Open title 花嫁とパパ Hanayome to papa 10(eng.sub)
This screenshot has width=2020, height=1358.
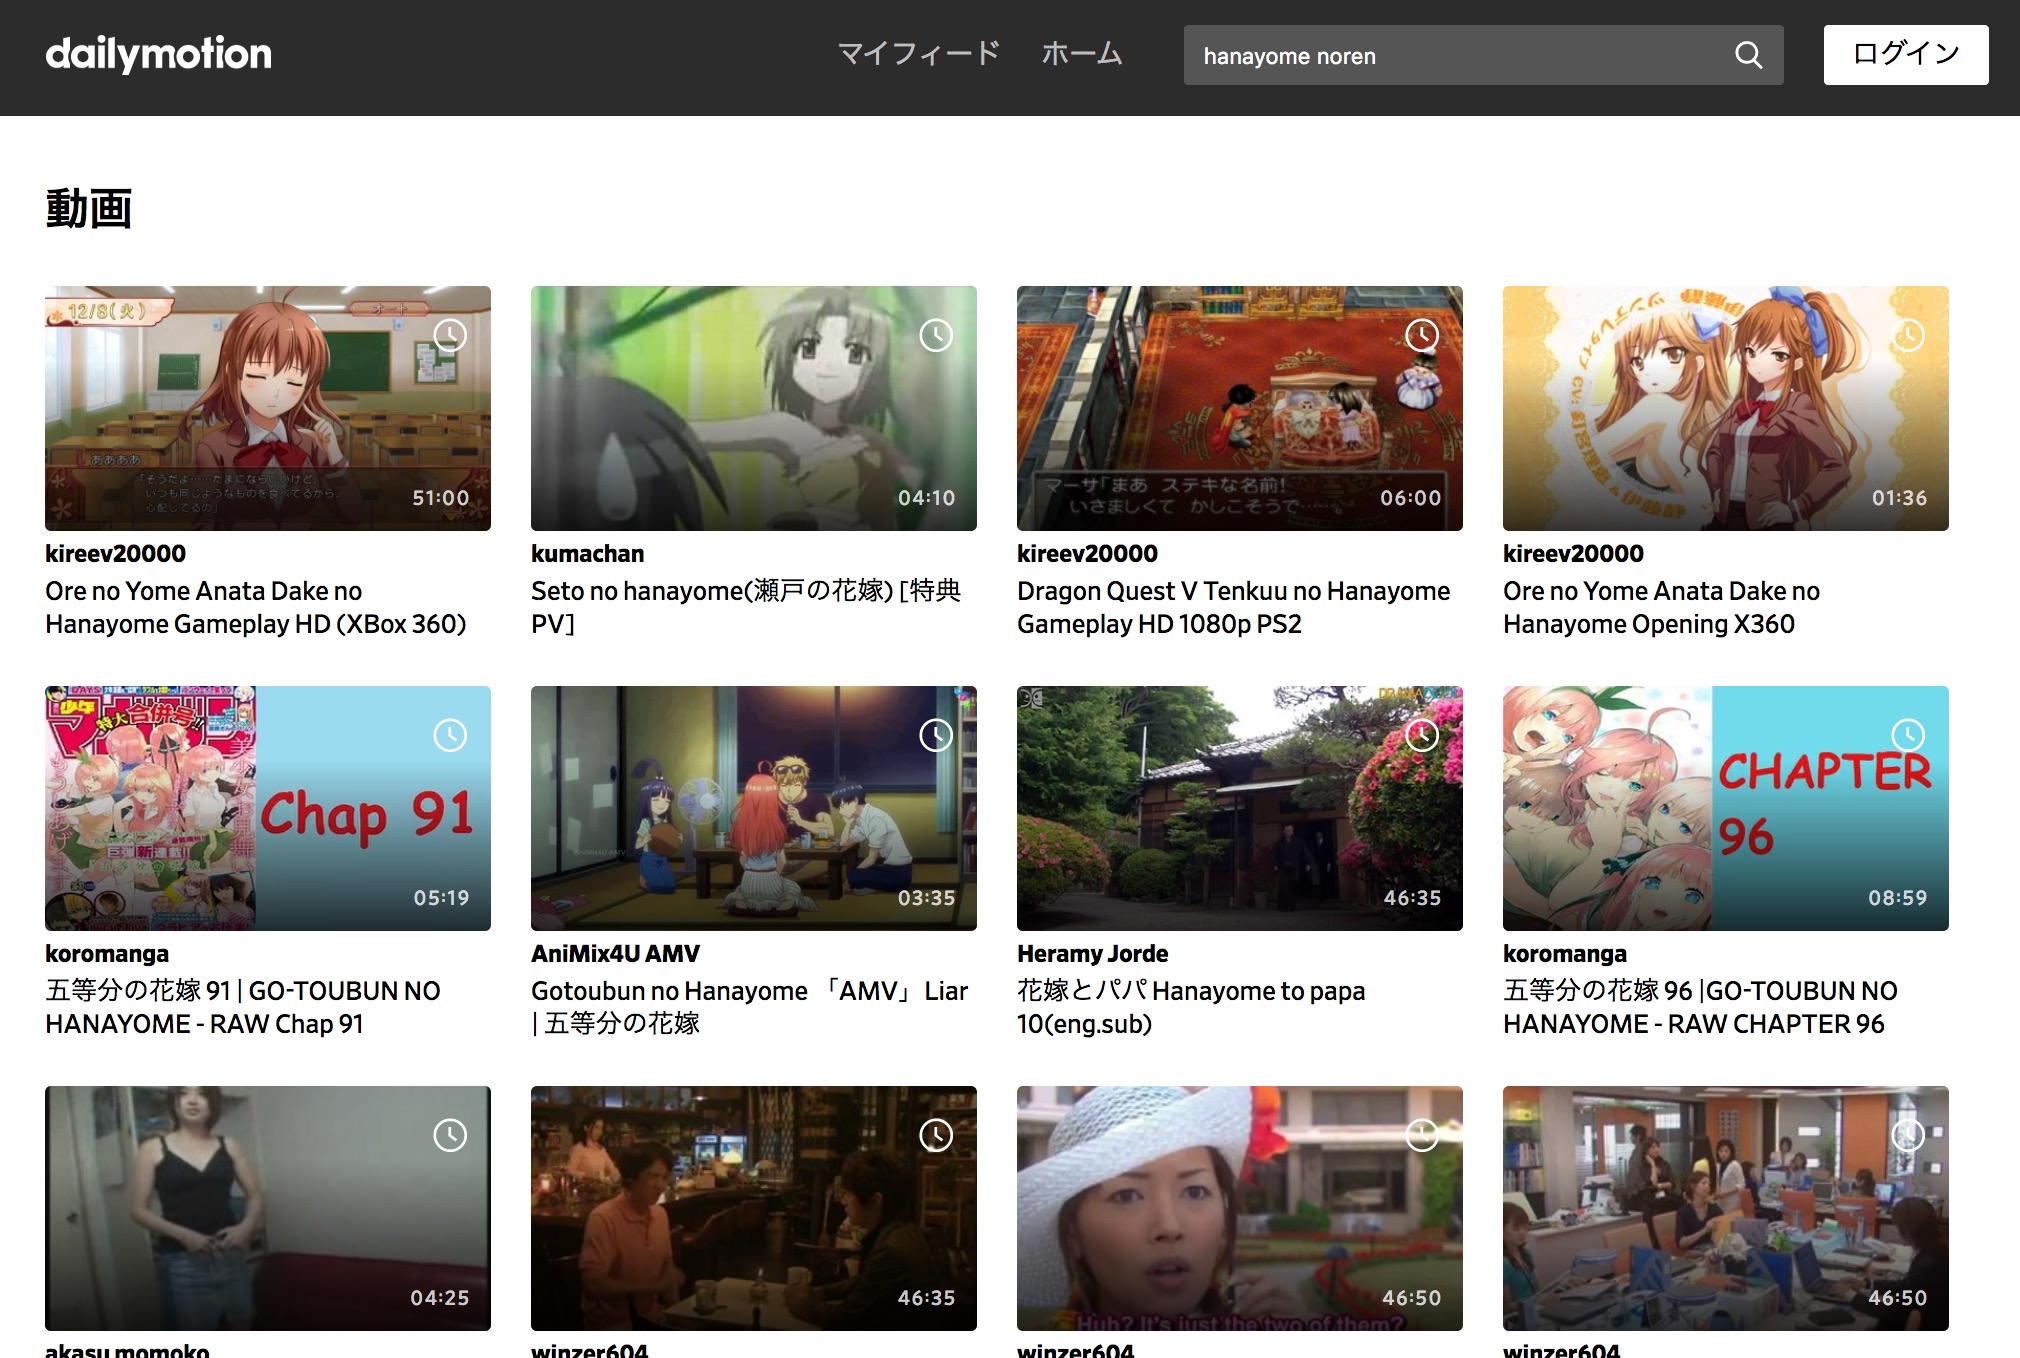point(1191,1008)
